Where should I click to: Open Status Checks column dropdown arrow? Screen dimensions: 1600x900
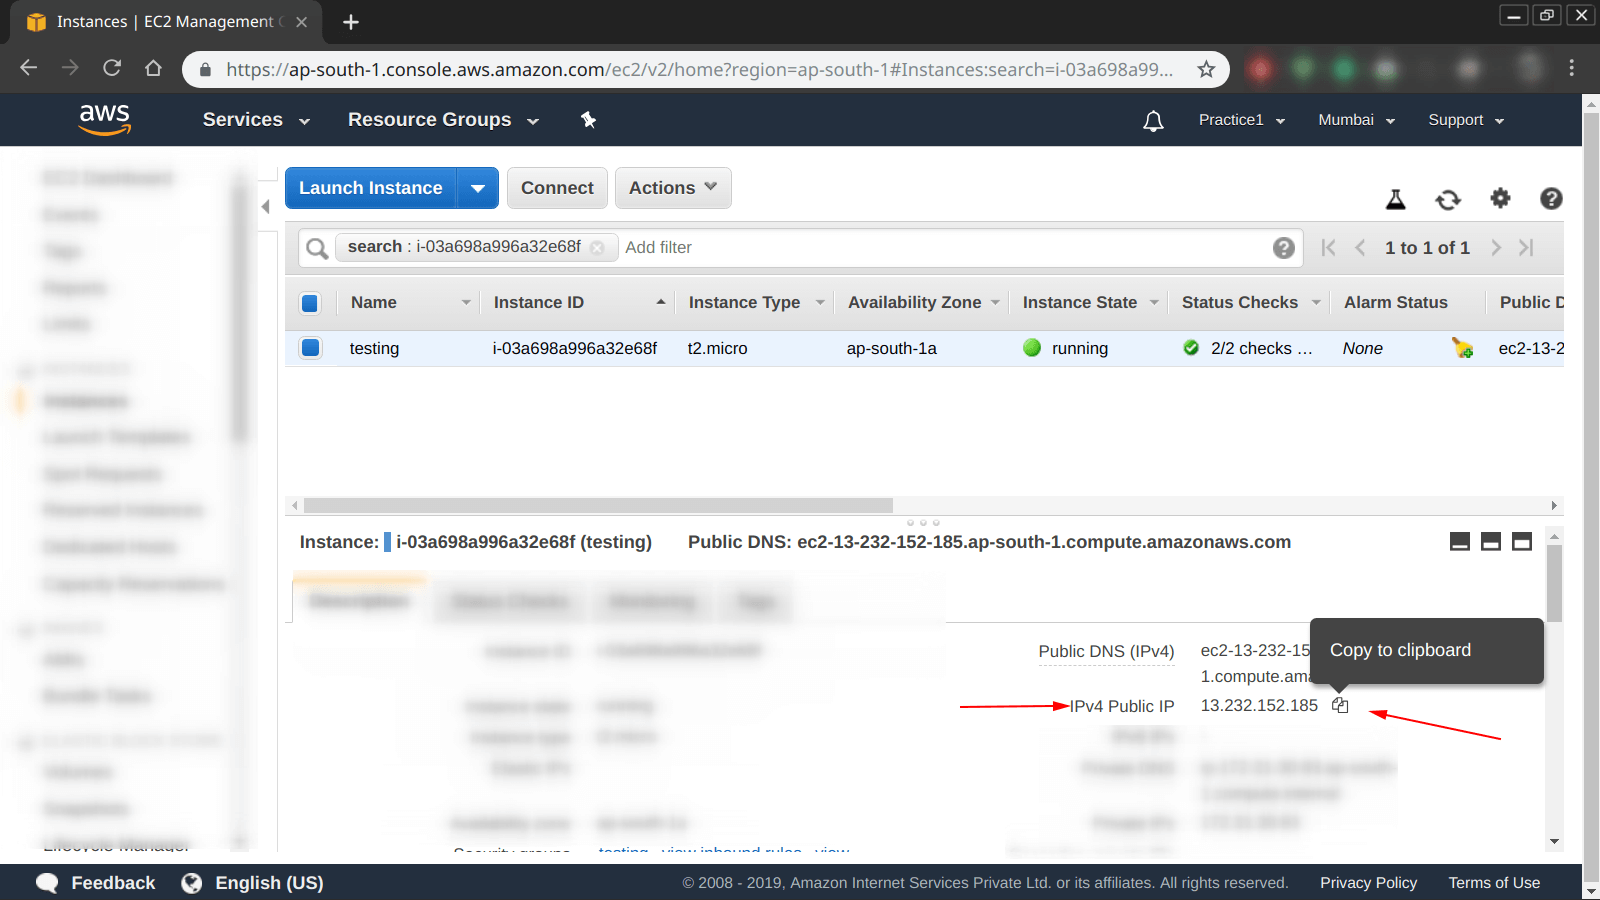coord(1316,303)
